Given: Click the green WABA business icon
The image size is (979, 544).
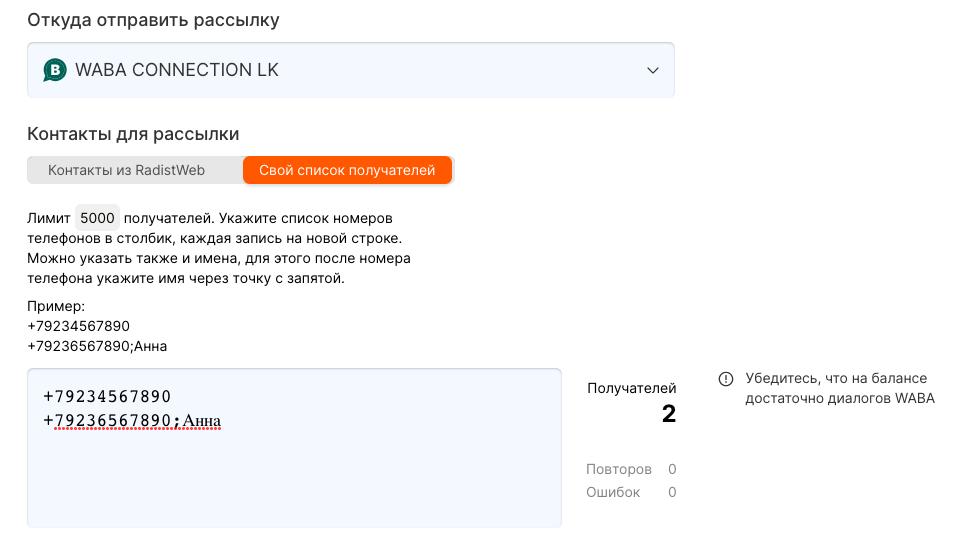Looking at the screenshot, I should pos(55,70).
